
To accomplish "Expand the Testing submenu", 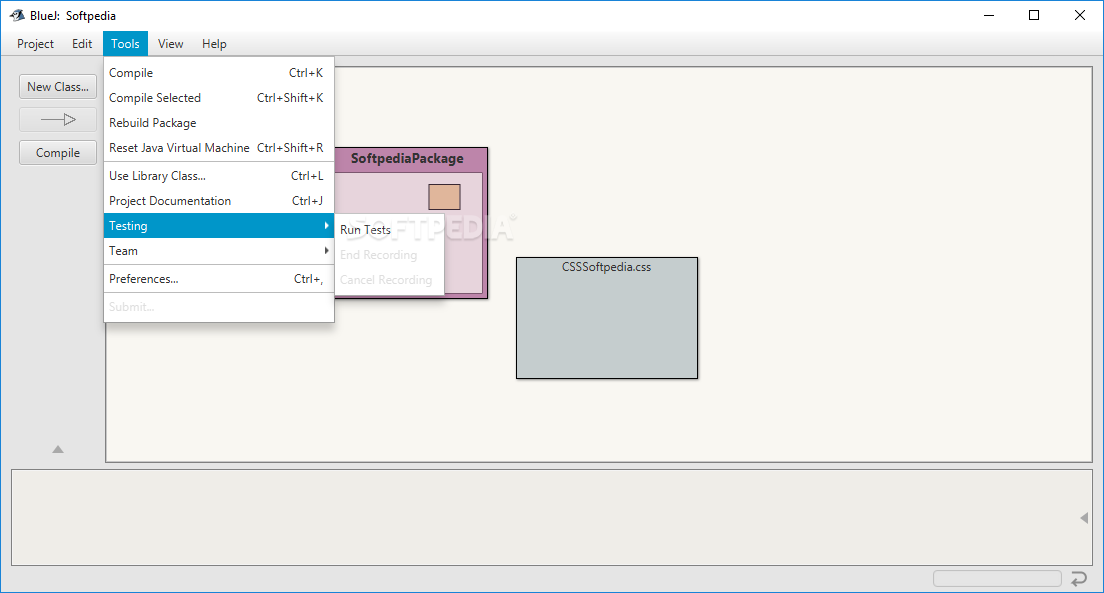I will click(219, 225).
